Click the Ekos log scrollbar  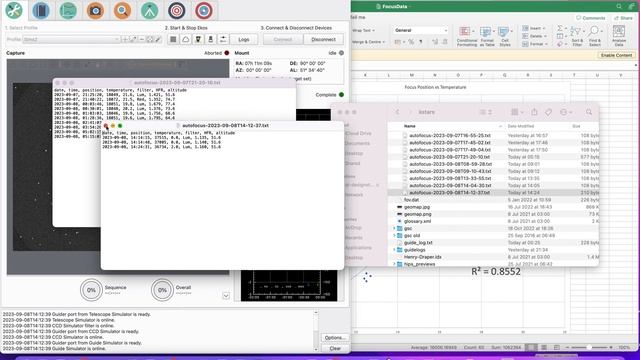[x=316, y=331]
